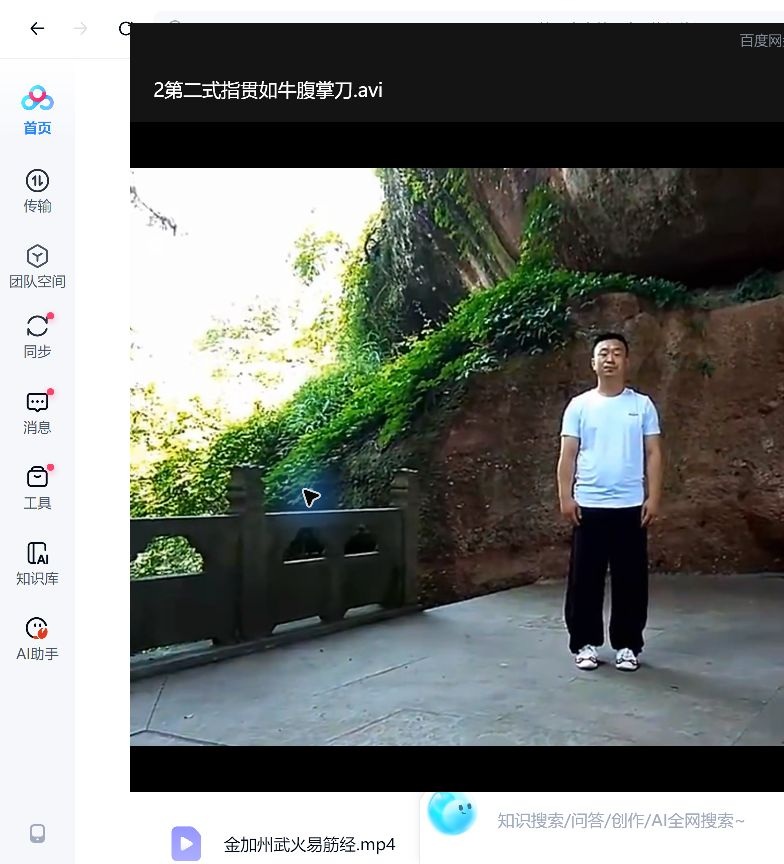The width and height of the screenshot is (784, 864).
Task: Open the AI助手 assistant
Action: pyautogui.click(x=37, y=639)
